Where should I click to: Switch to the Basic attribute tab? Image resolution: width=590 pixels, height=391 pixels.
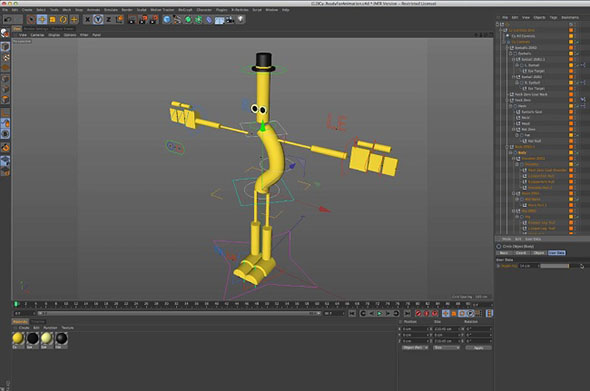[504, 253]
